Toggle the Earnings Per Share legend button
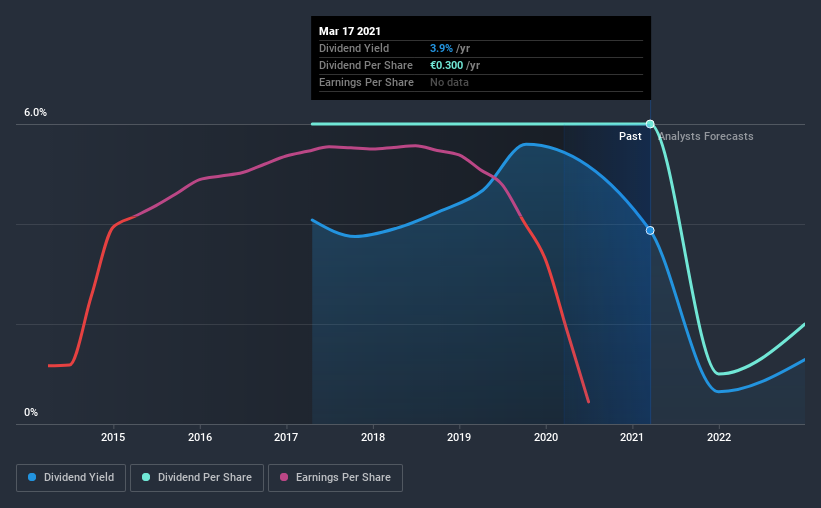Image resolution: width=821 pixels, height=508 pixels. coord(335,478)
